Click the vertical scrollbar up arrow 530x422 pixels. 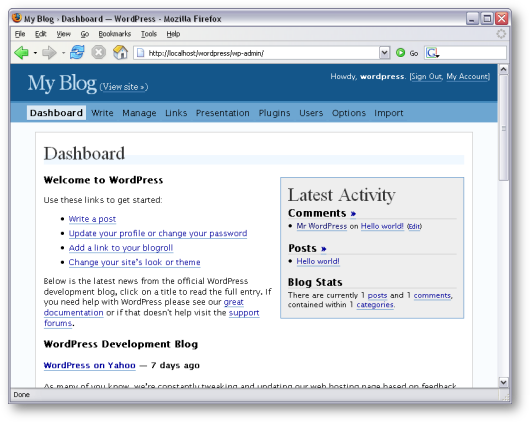tap(503, 69)
